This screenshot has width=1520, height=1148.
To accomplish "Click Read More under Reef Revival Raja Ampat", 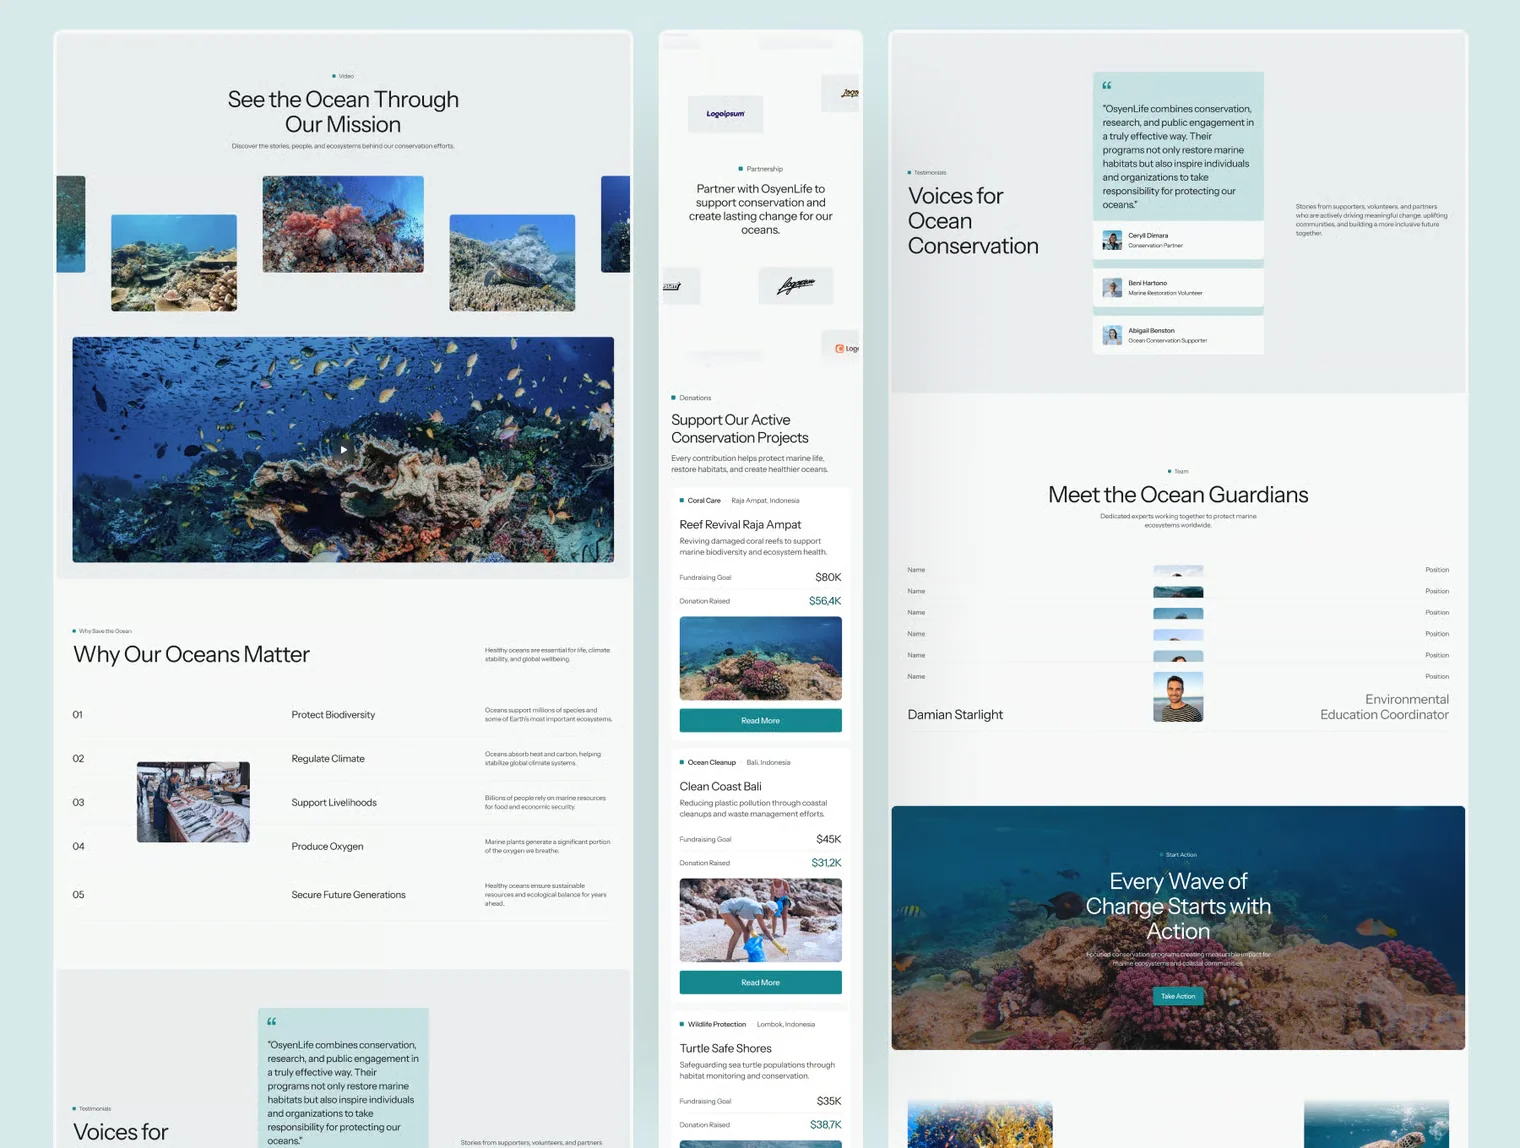I will [760, 720].
